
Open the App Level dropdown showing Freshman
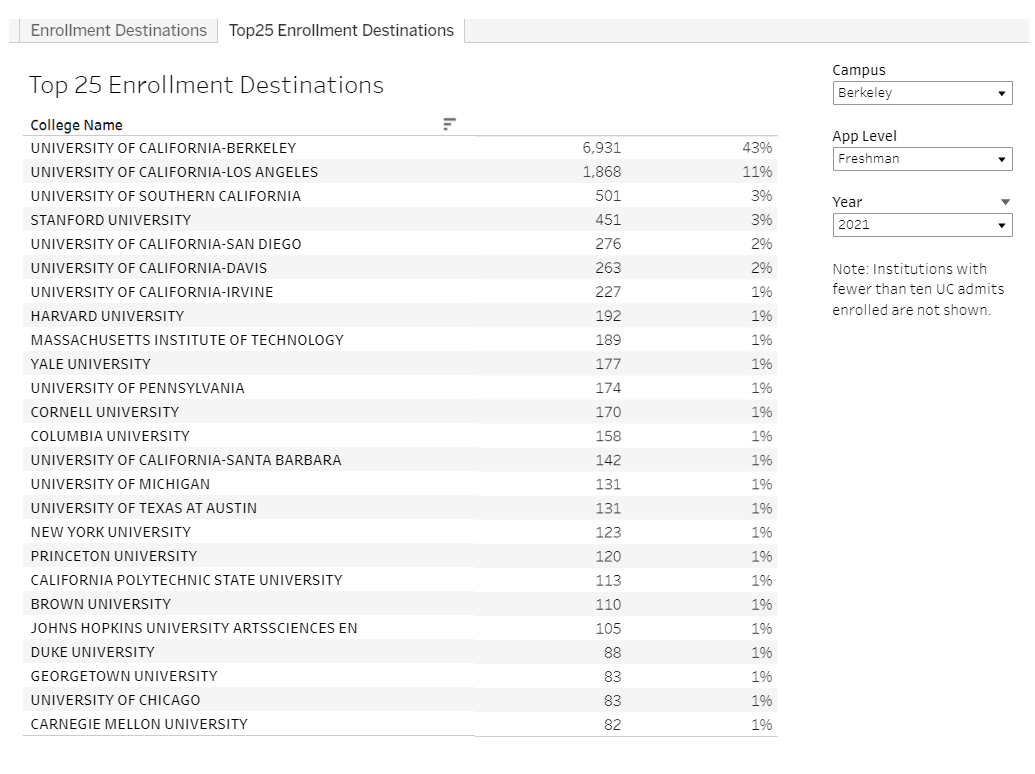coord(921,159)
